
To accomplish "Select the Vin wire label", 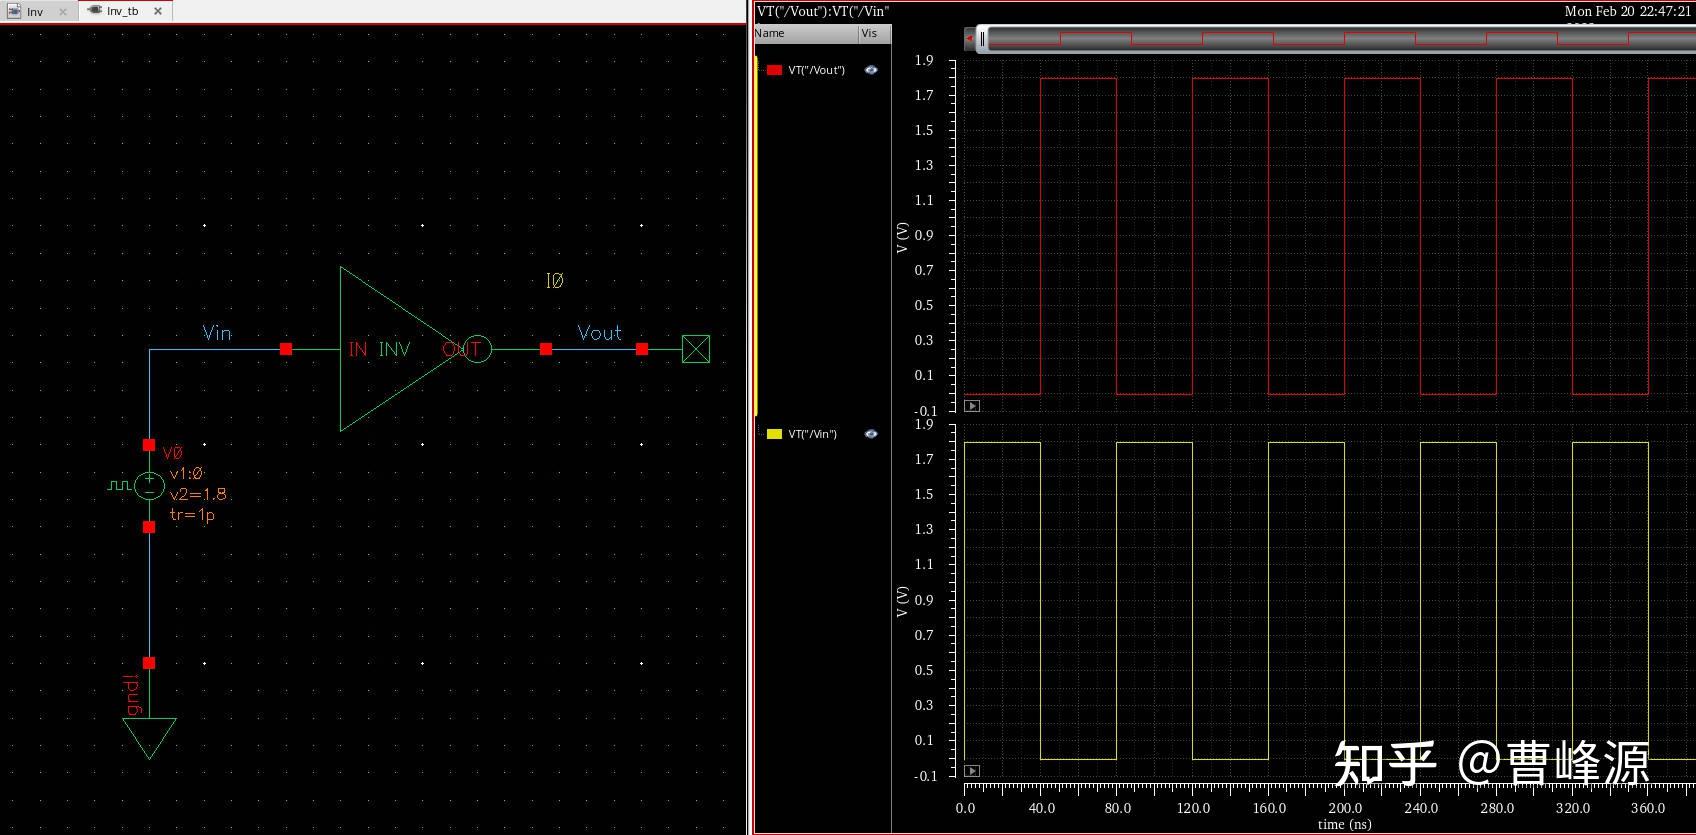I will coord(217,333).
